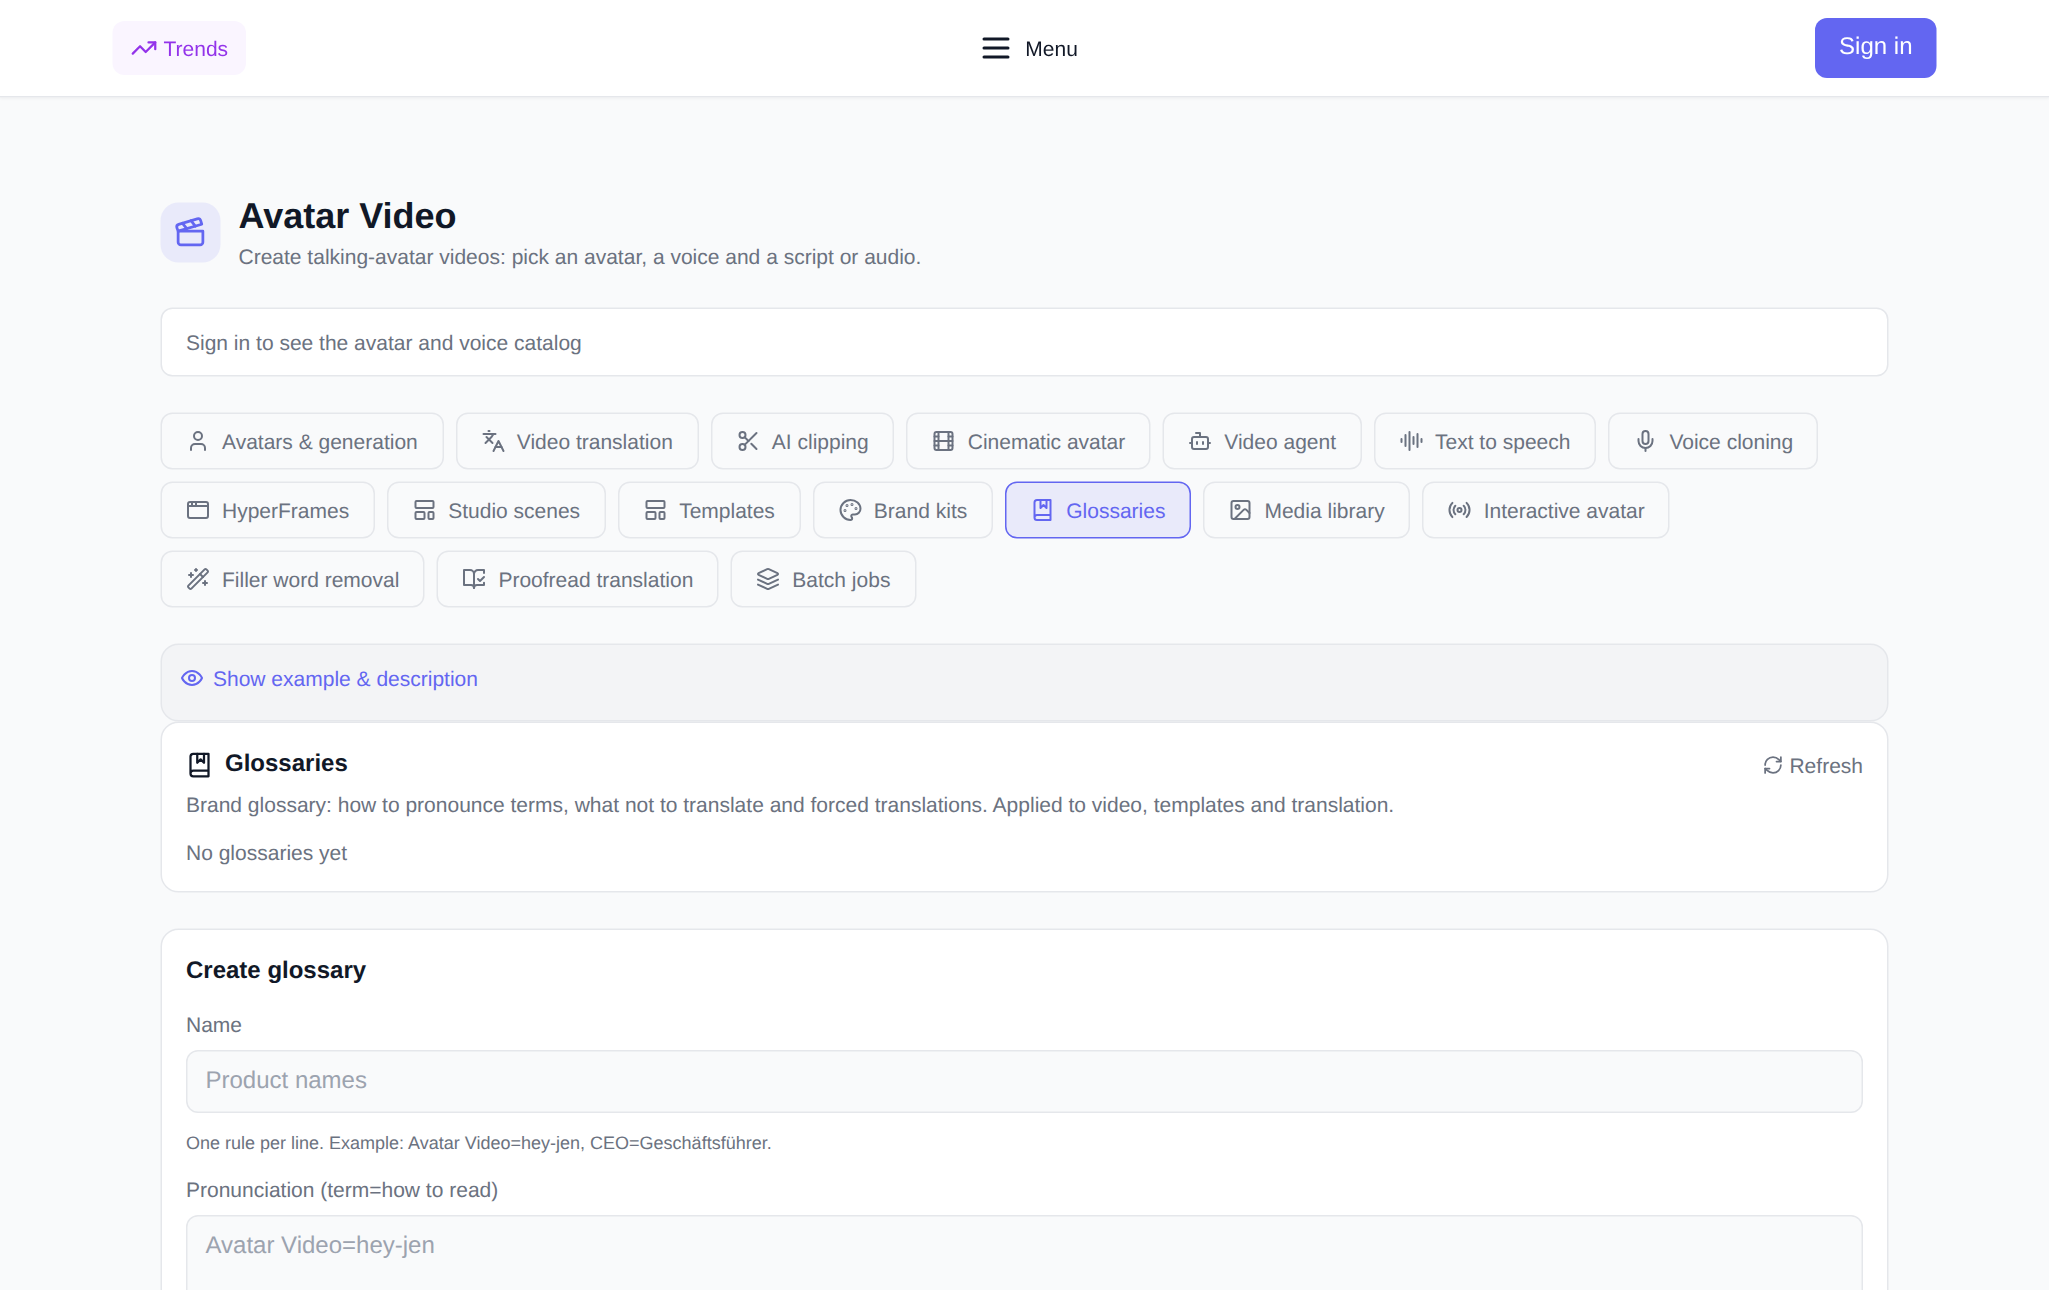Select the Voice cloning microphone icon
The width and height of the screenshot is (2049, 1290).
tap(1645, 441)
